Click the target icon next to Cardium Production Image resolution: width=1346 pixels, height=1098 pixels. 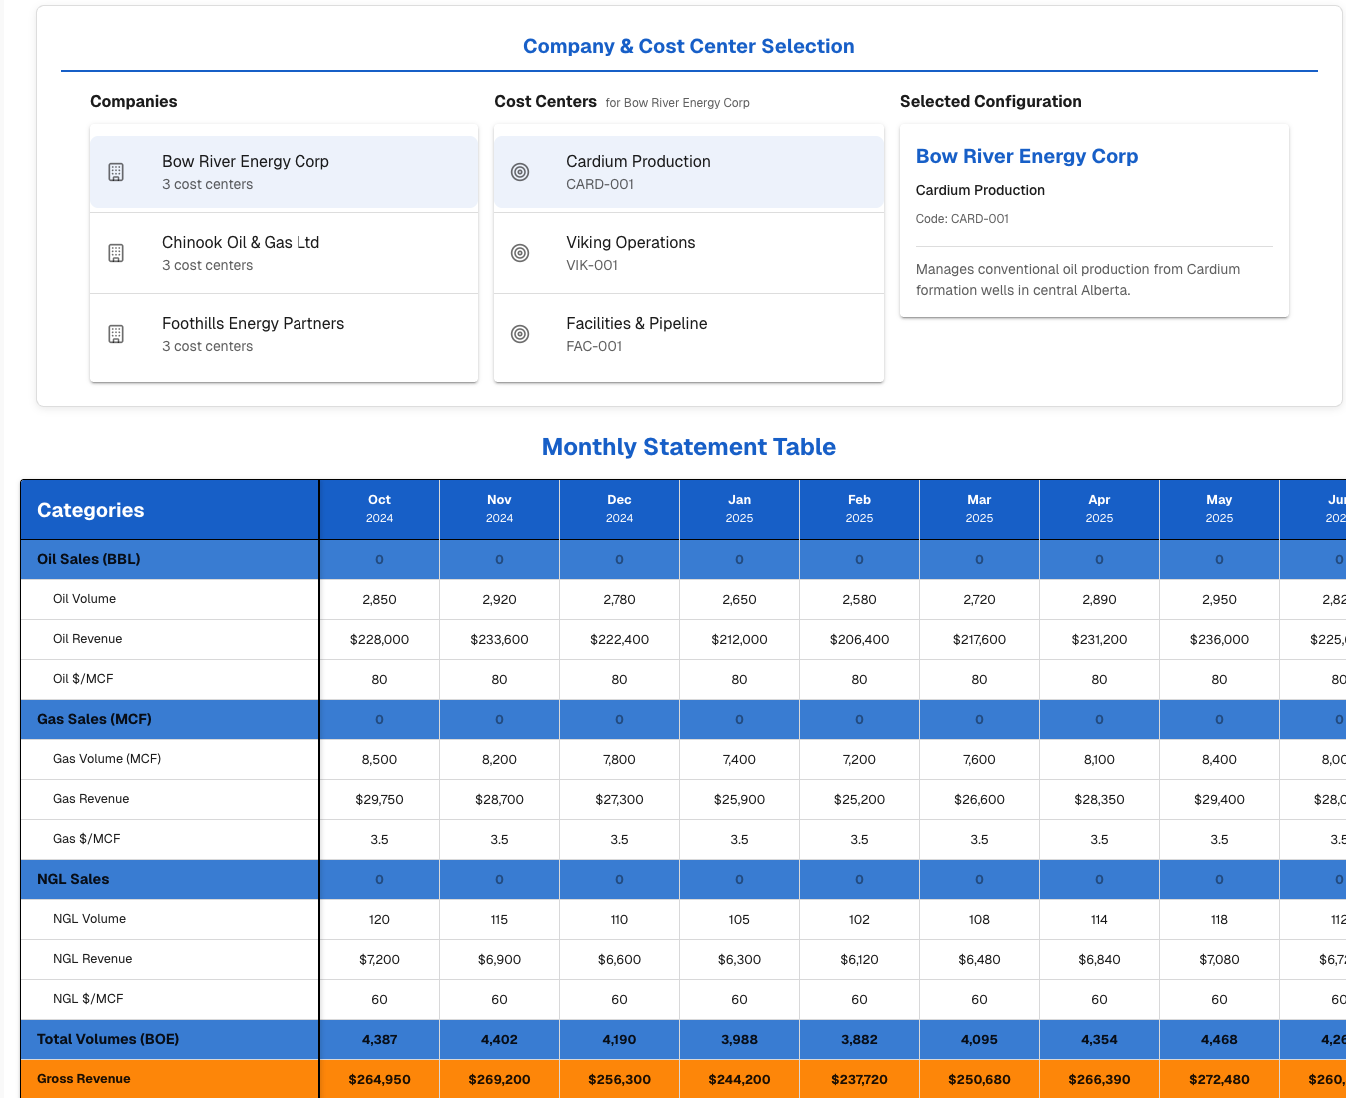point(520,171)
